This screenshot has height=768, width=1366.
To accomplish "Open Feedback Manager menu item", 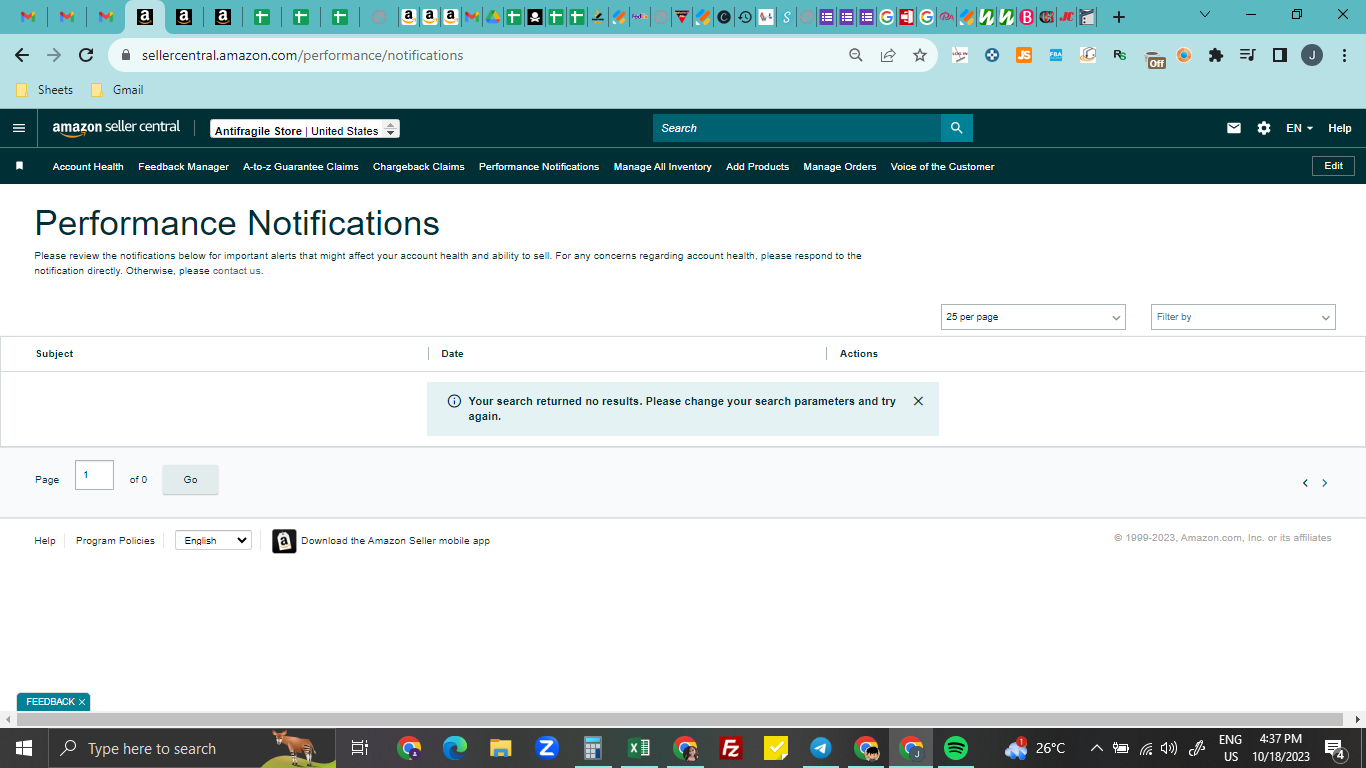I will pos(183,167).
